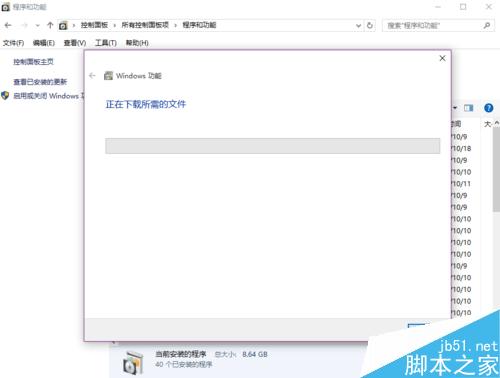The image size is (500, 378).
Task: Click the back arrow in Windows 功能 dialog
Action: 92,76
